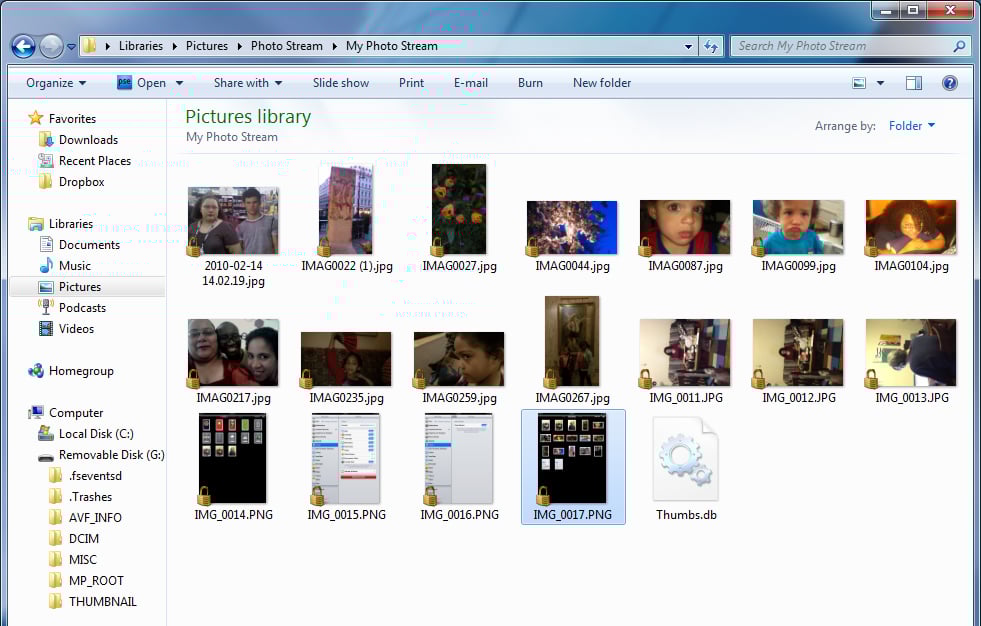Click the Back navigation arrow
Screen dimensions: 981x626
tap(23, 46)
